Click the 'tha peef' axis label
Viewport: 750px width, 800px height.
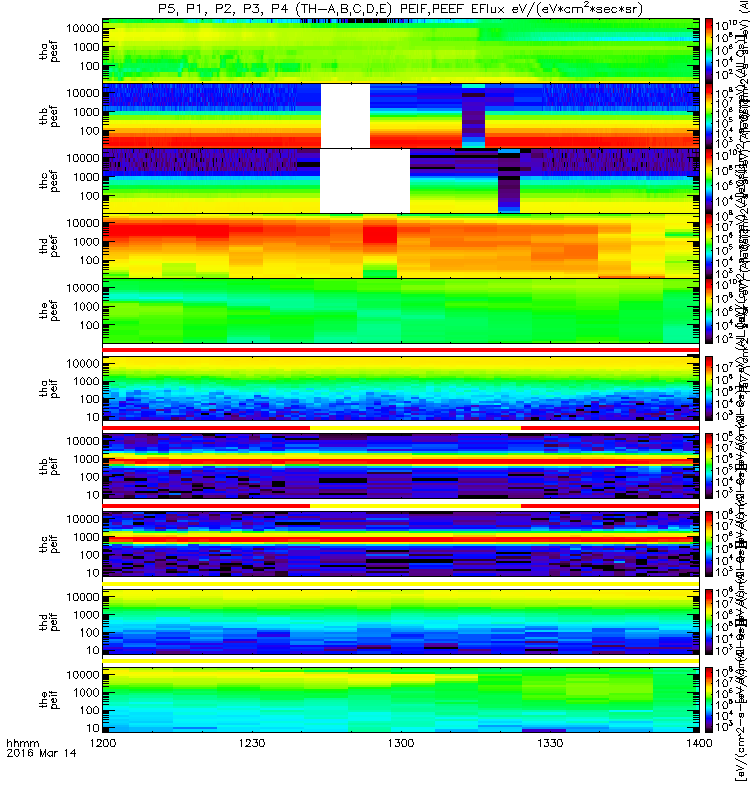coord(49,52)
